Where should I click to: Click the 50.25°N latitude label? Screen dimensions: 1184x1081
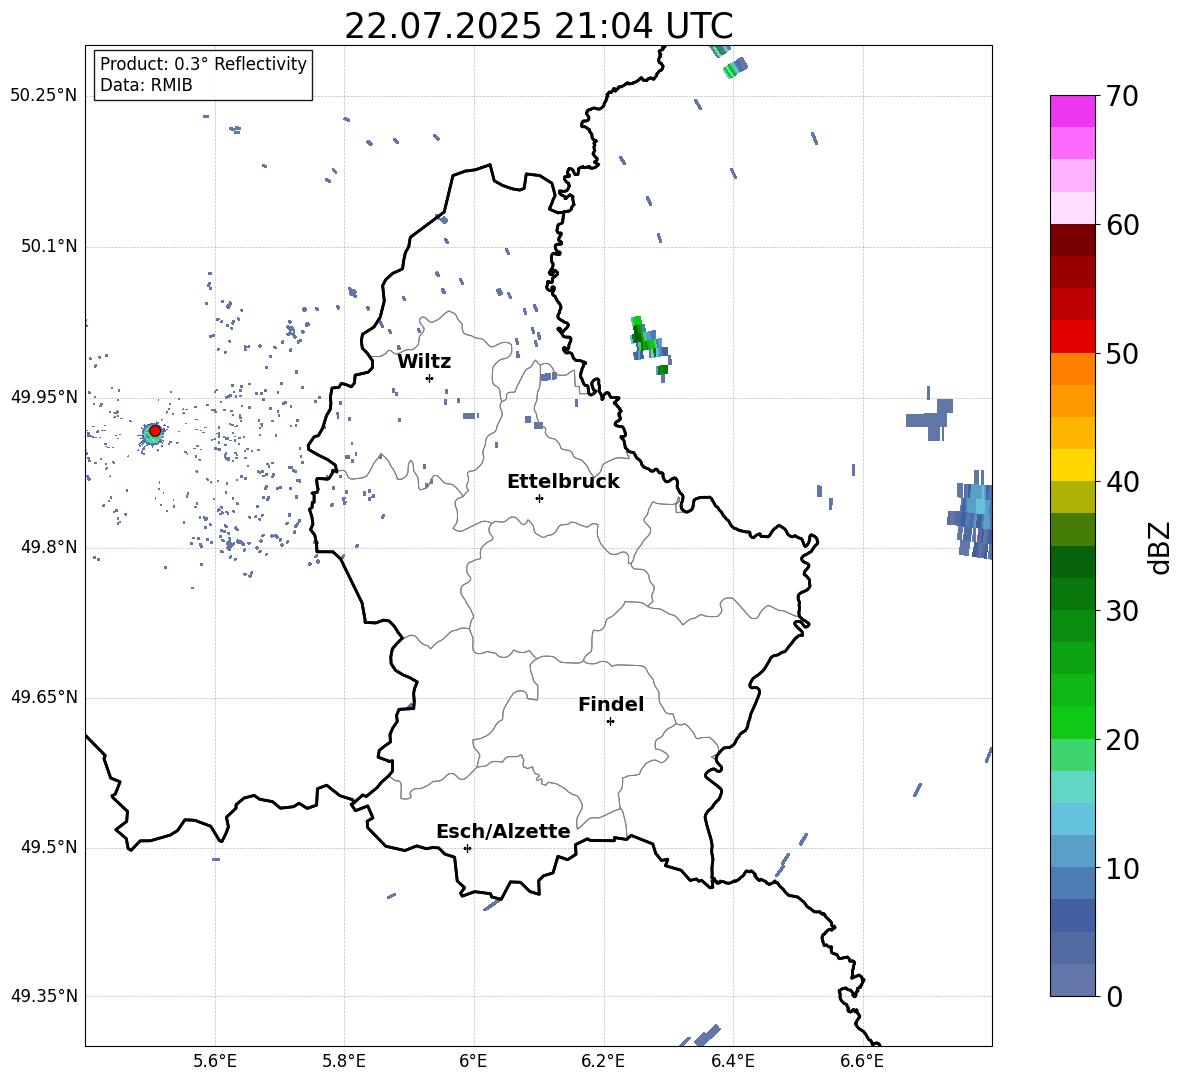[44, 96]
